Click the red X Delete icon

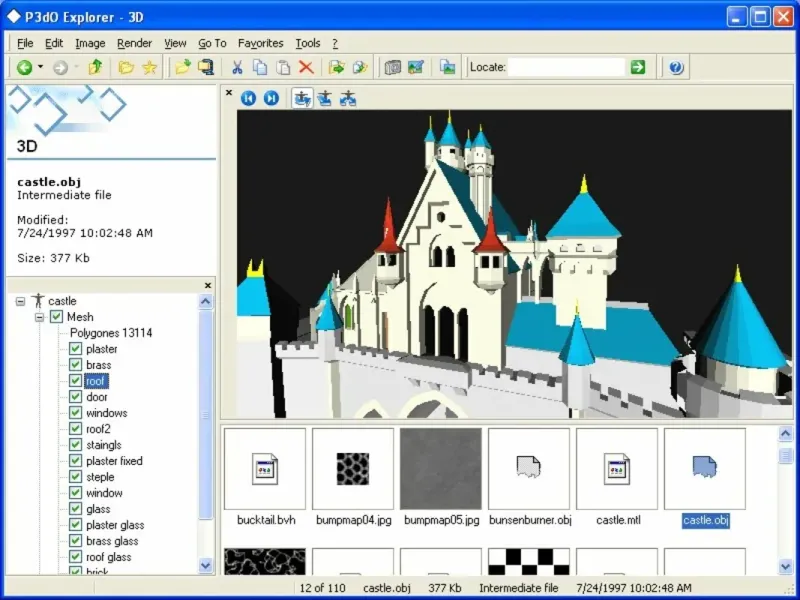click(306, 68)
